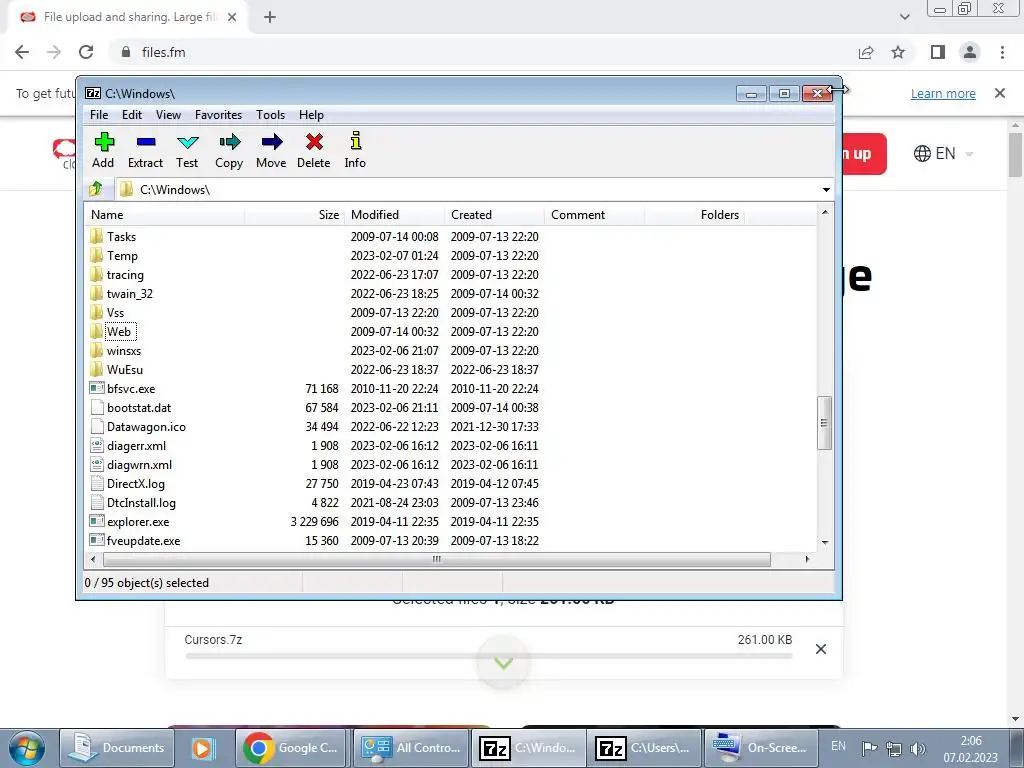
Task: Click the Learn more link
Action: click(943, 93)
